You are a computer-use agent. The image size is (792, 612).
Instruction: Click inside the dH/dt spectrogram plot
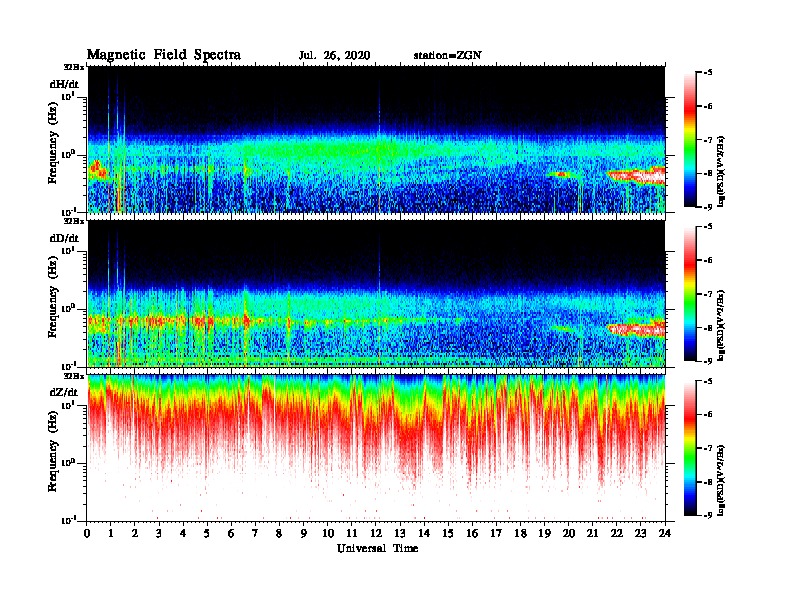pos(376,139)
